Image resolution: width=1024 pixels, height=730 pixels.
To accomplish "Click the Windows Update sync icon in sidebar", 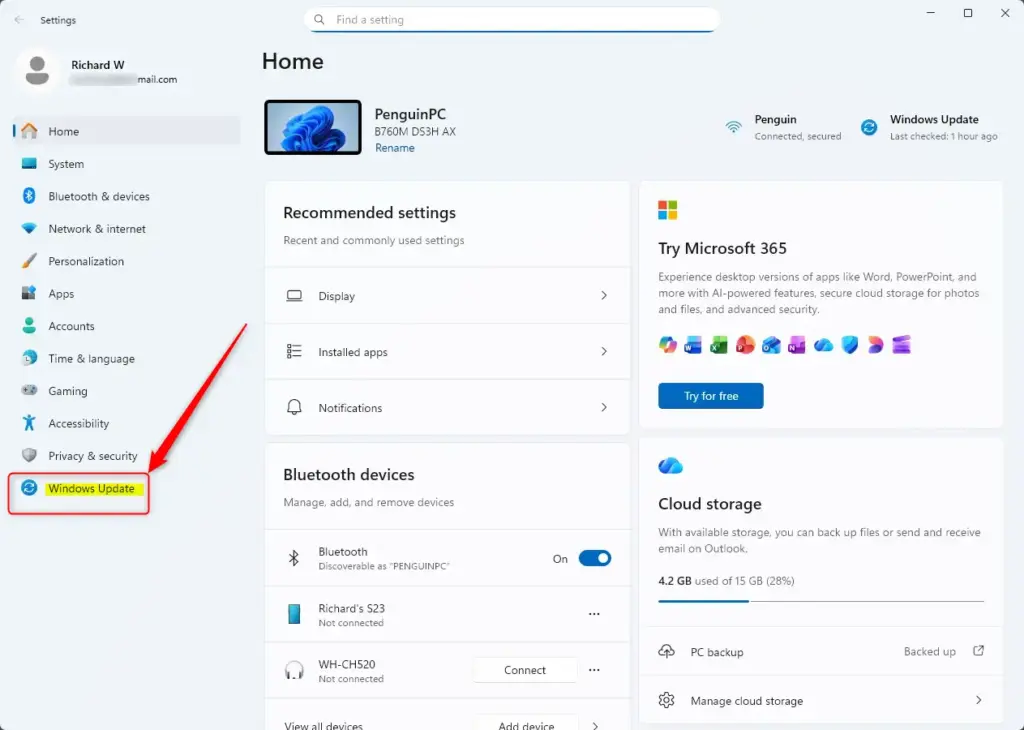I will 29,488.
